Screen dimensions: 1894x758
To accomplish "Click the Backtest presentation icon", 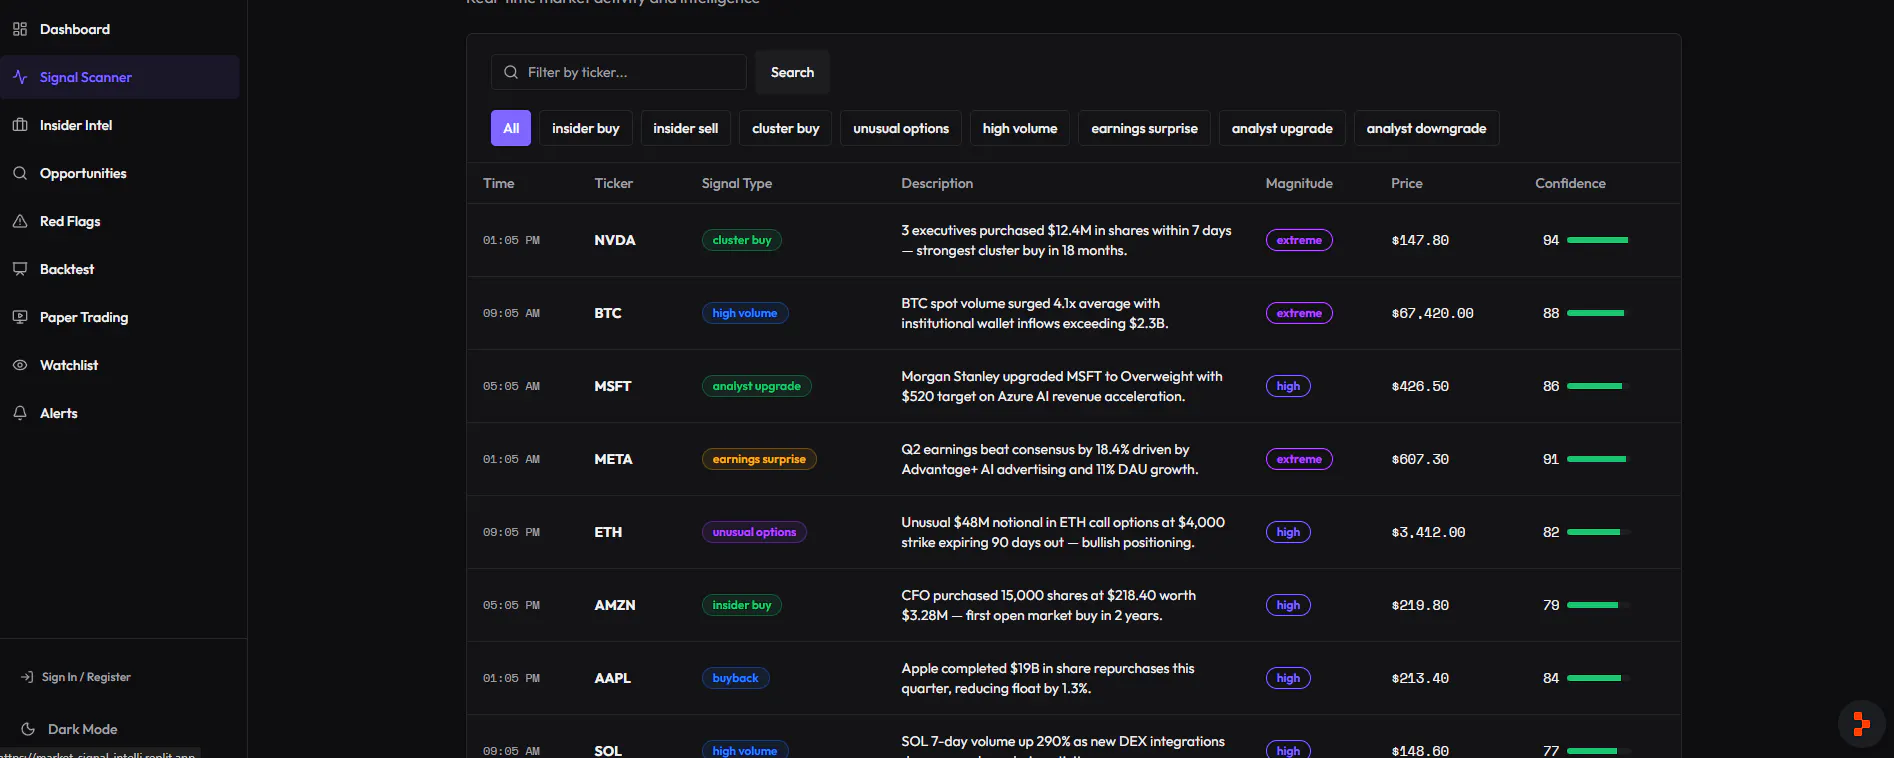I will [20, 269].
